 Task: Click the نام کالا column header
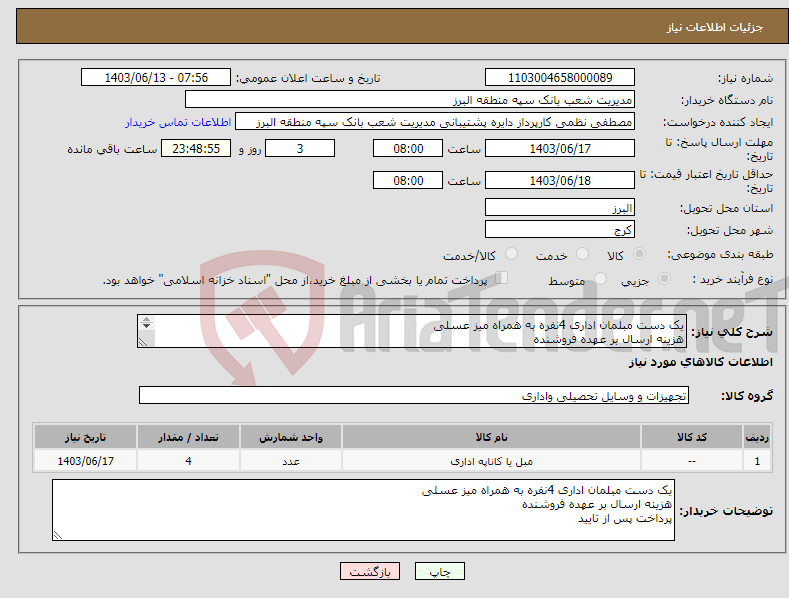coord(491,437)
